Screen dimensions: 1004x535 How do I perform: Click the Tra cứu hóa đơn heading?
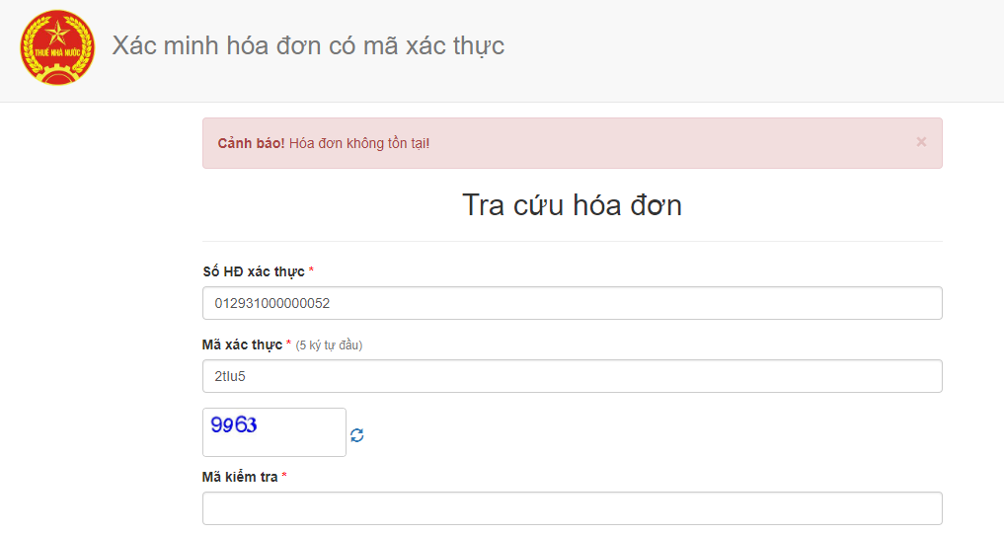pyautogui.click(x=572, y=205)
